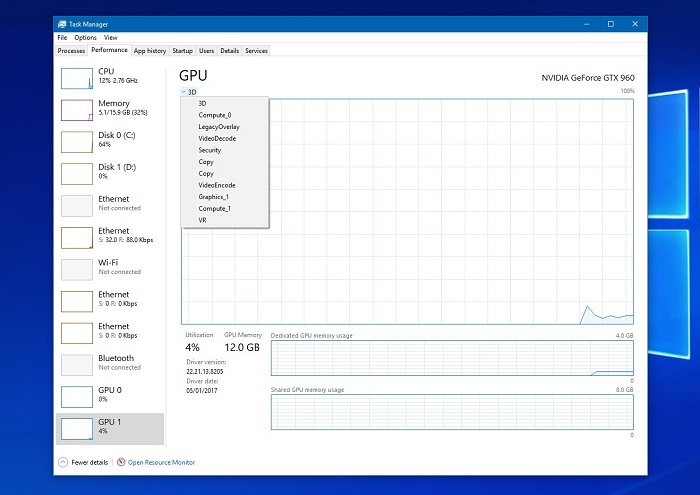Minimize the Task Manager window

point(587,24)
